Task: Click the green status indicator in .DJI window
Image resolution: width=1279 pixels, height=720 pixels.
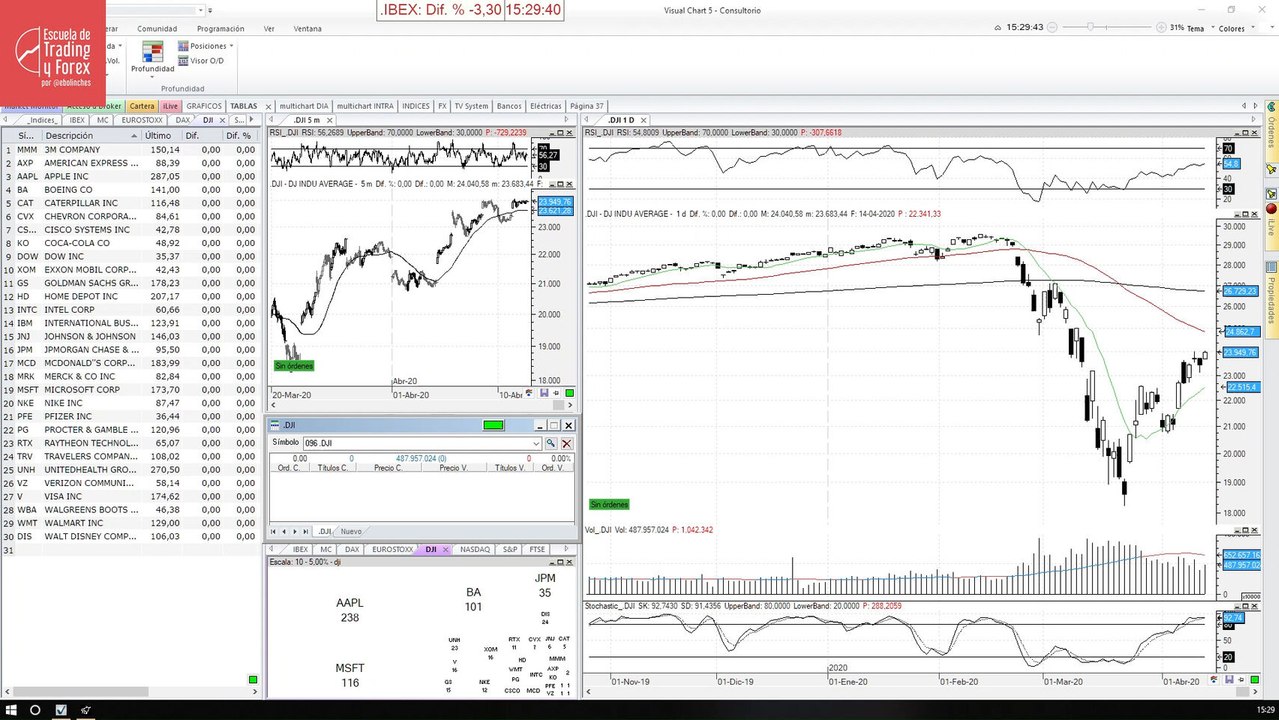Action: [x=492, y=425]
